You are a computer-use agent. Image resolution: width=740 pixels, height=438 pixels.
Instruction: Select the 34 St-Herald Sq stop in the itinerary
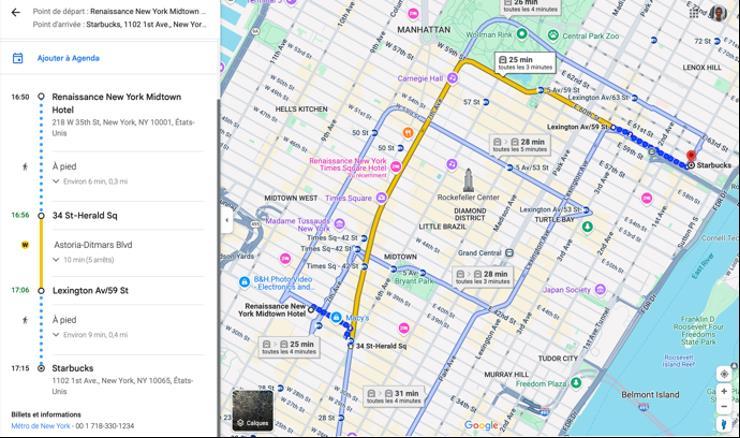tap(85, 215)
